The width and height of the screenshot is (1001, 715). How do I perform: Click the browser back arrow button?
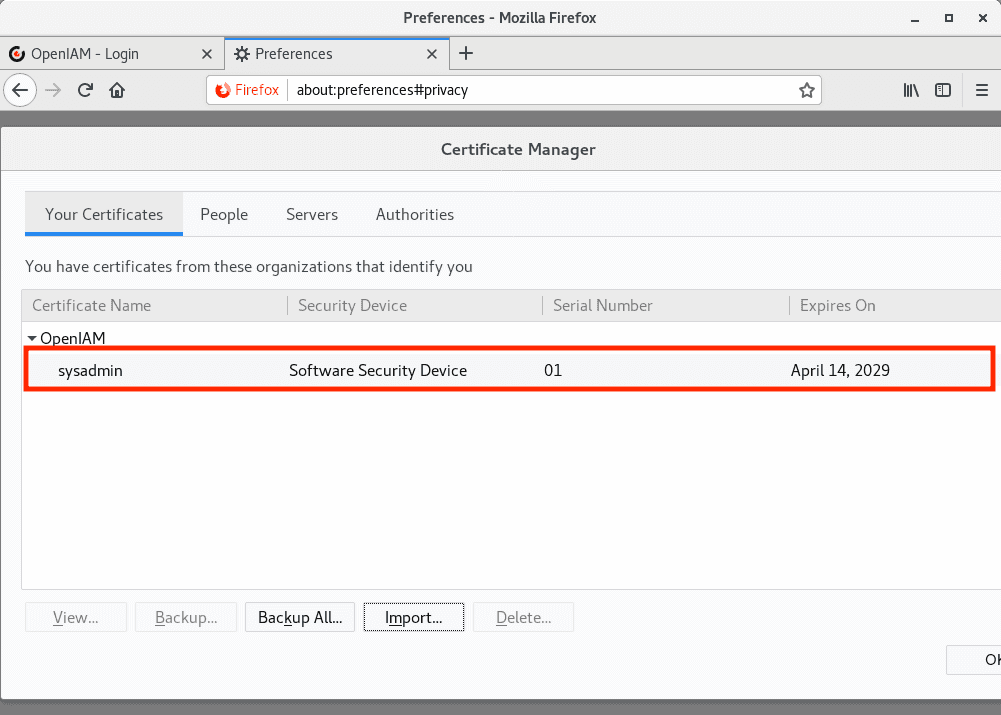(x=21, y=90)
